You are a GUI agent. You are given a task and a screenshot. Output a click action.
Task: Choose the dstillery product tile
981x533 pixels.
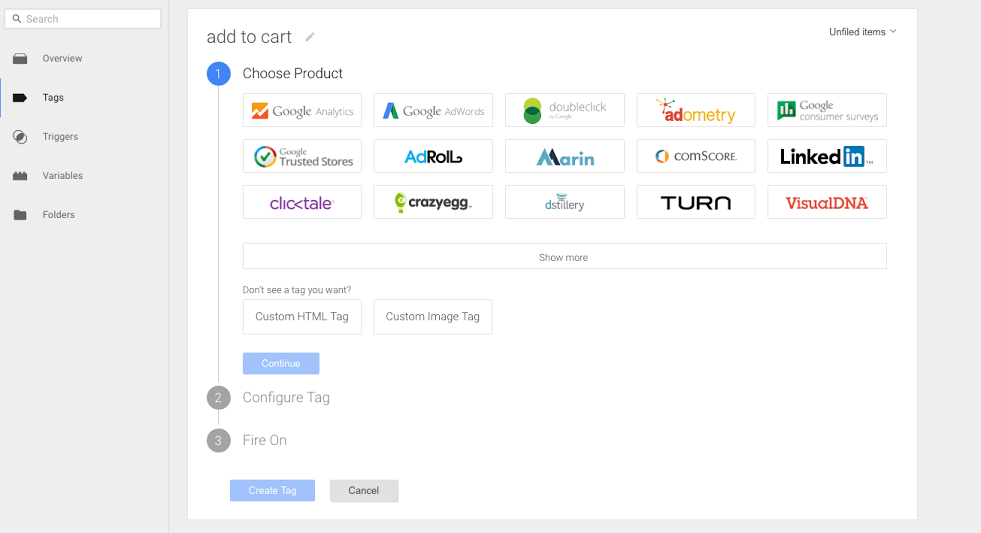click(x=564, y=202)
